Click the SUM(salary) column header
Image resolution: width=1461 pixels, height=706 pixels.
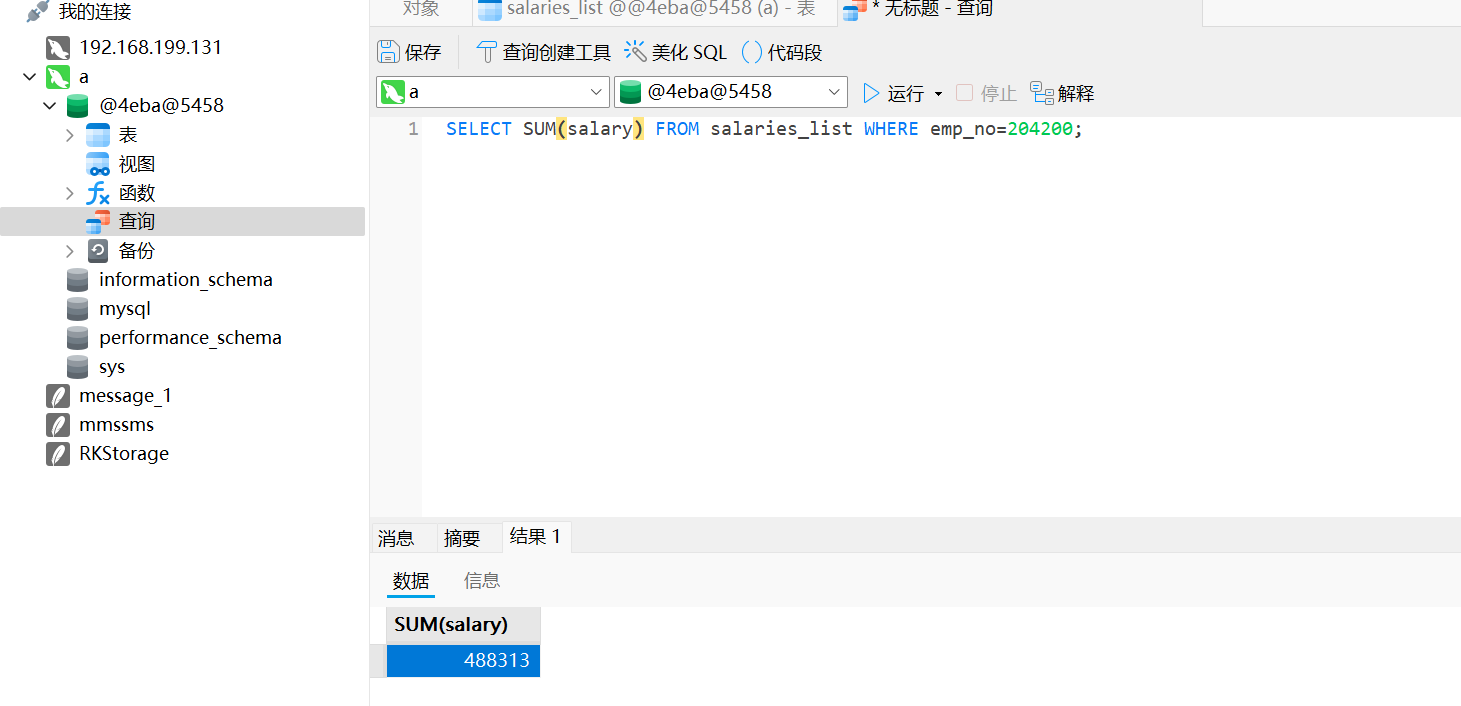pos(463,625)
